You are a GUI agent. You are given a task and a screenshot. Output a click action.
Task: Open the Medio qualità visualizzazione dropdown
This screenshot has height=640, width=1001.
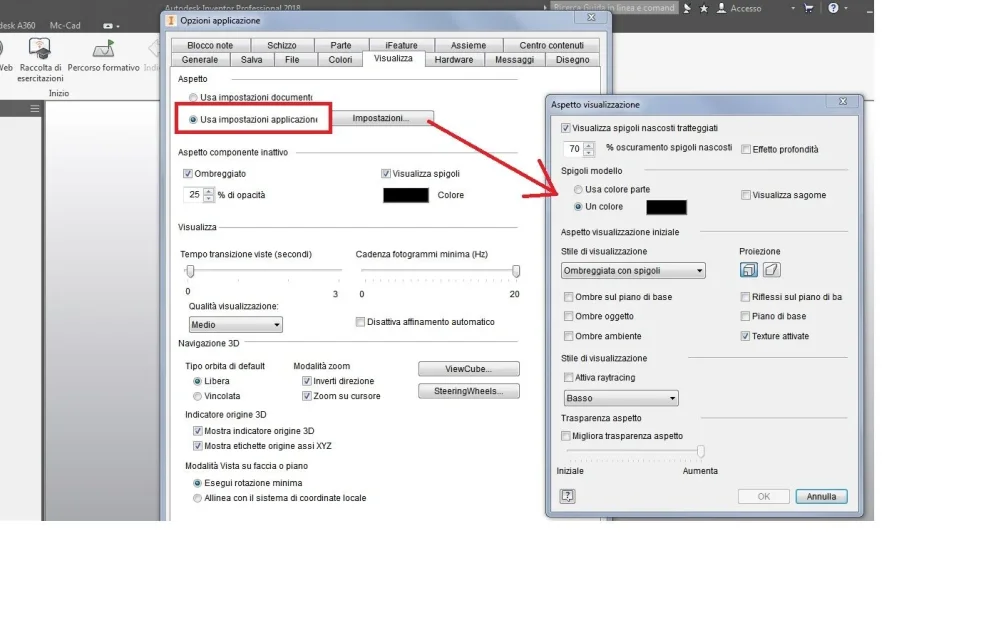(x=235, y=325)
